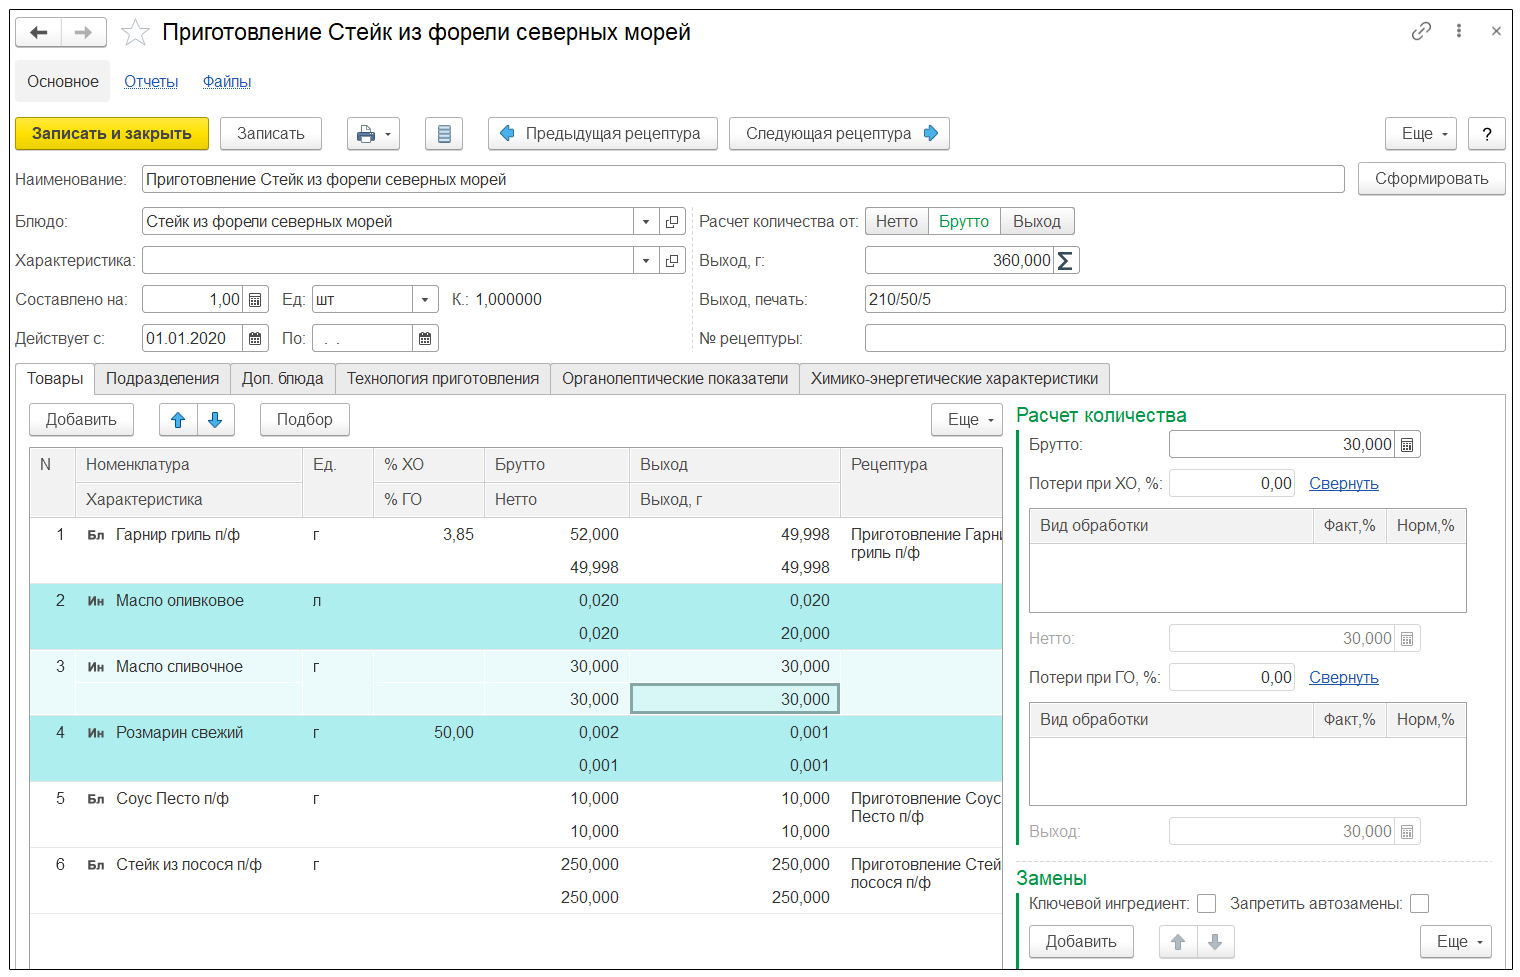Enable Ключевой ингредиент checkbox
The height and width of the screenshot is (977, 1520).
tap(1207, 904)
